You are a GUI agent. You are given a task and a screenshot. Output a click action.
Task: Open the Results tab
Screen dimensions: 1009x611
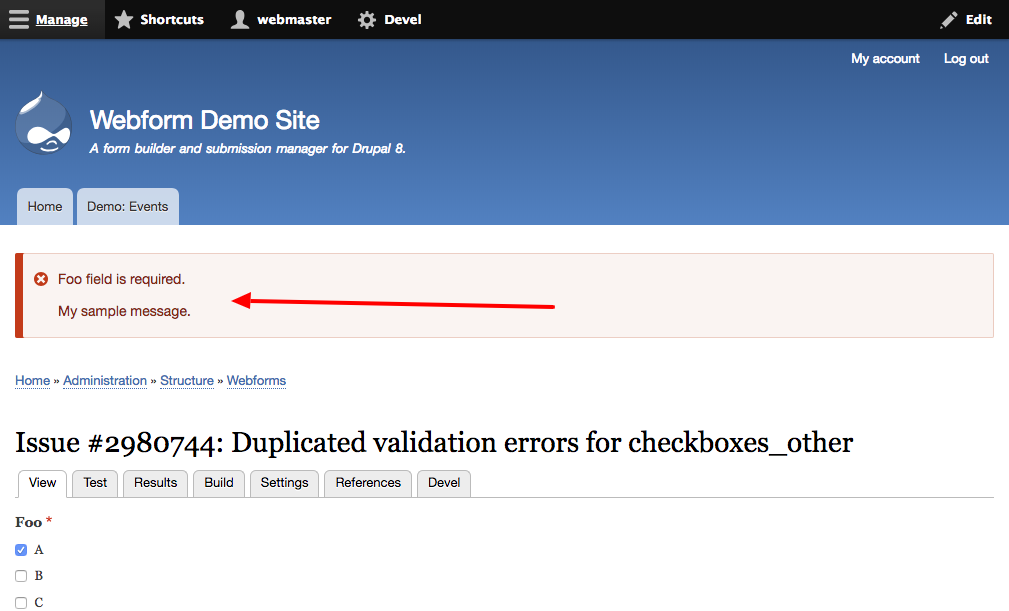155,483
